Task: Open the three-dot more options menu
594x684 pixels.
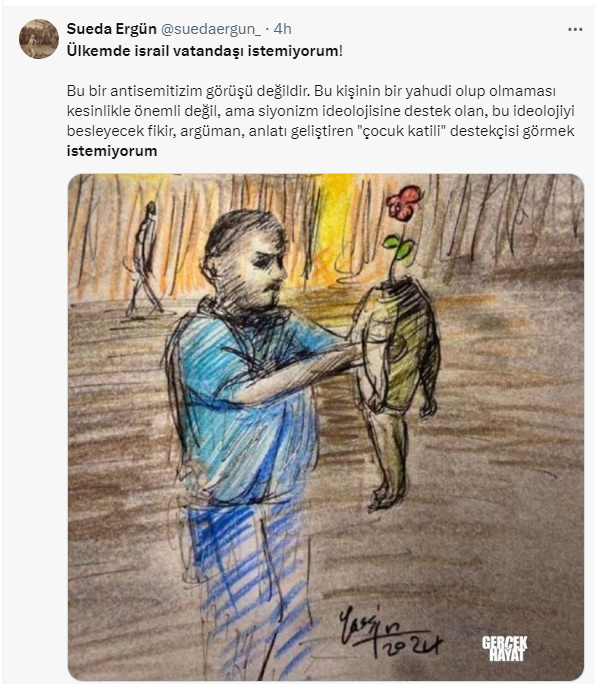Action: (575, 29)
